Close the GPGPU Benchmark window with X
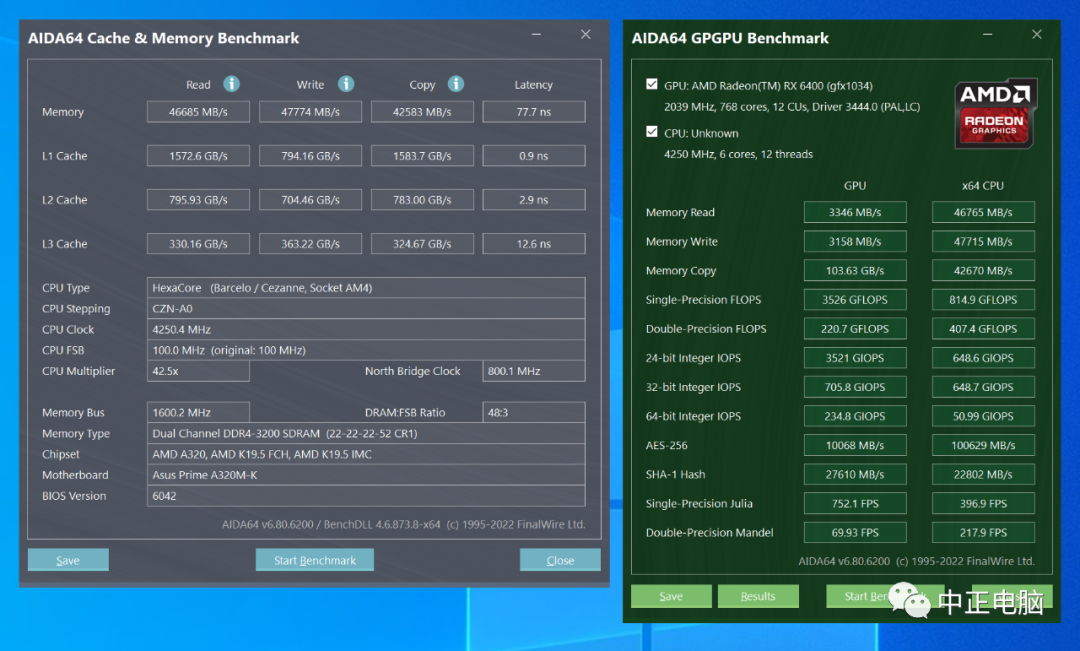The width and height of the screenshot is (1080, 651). point(1037,34)
